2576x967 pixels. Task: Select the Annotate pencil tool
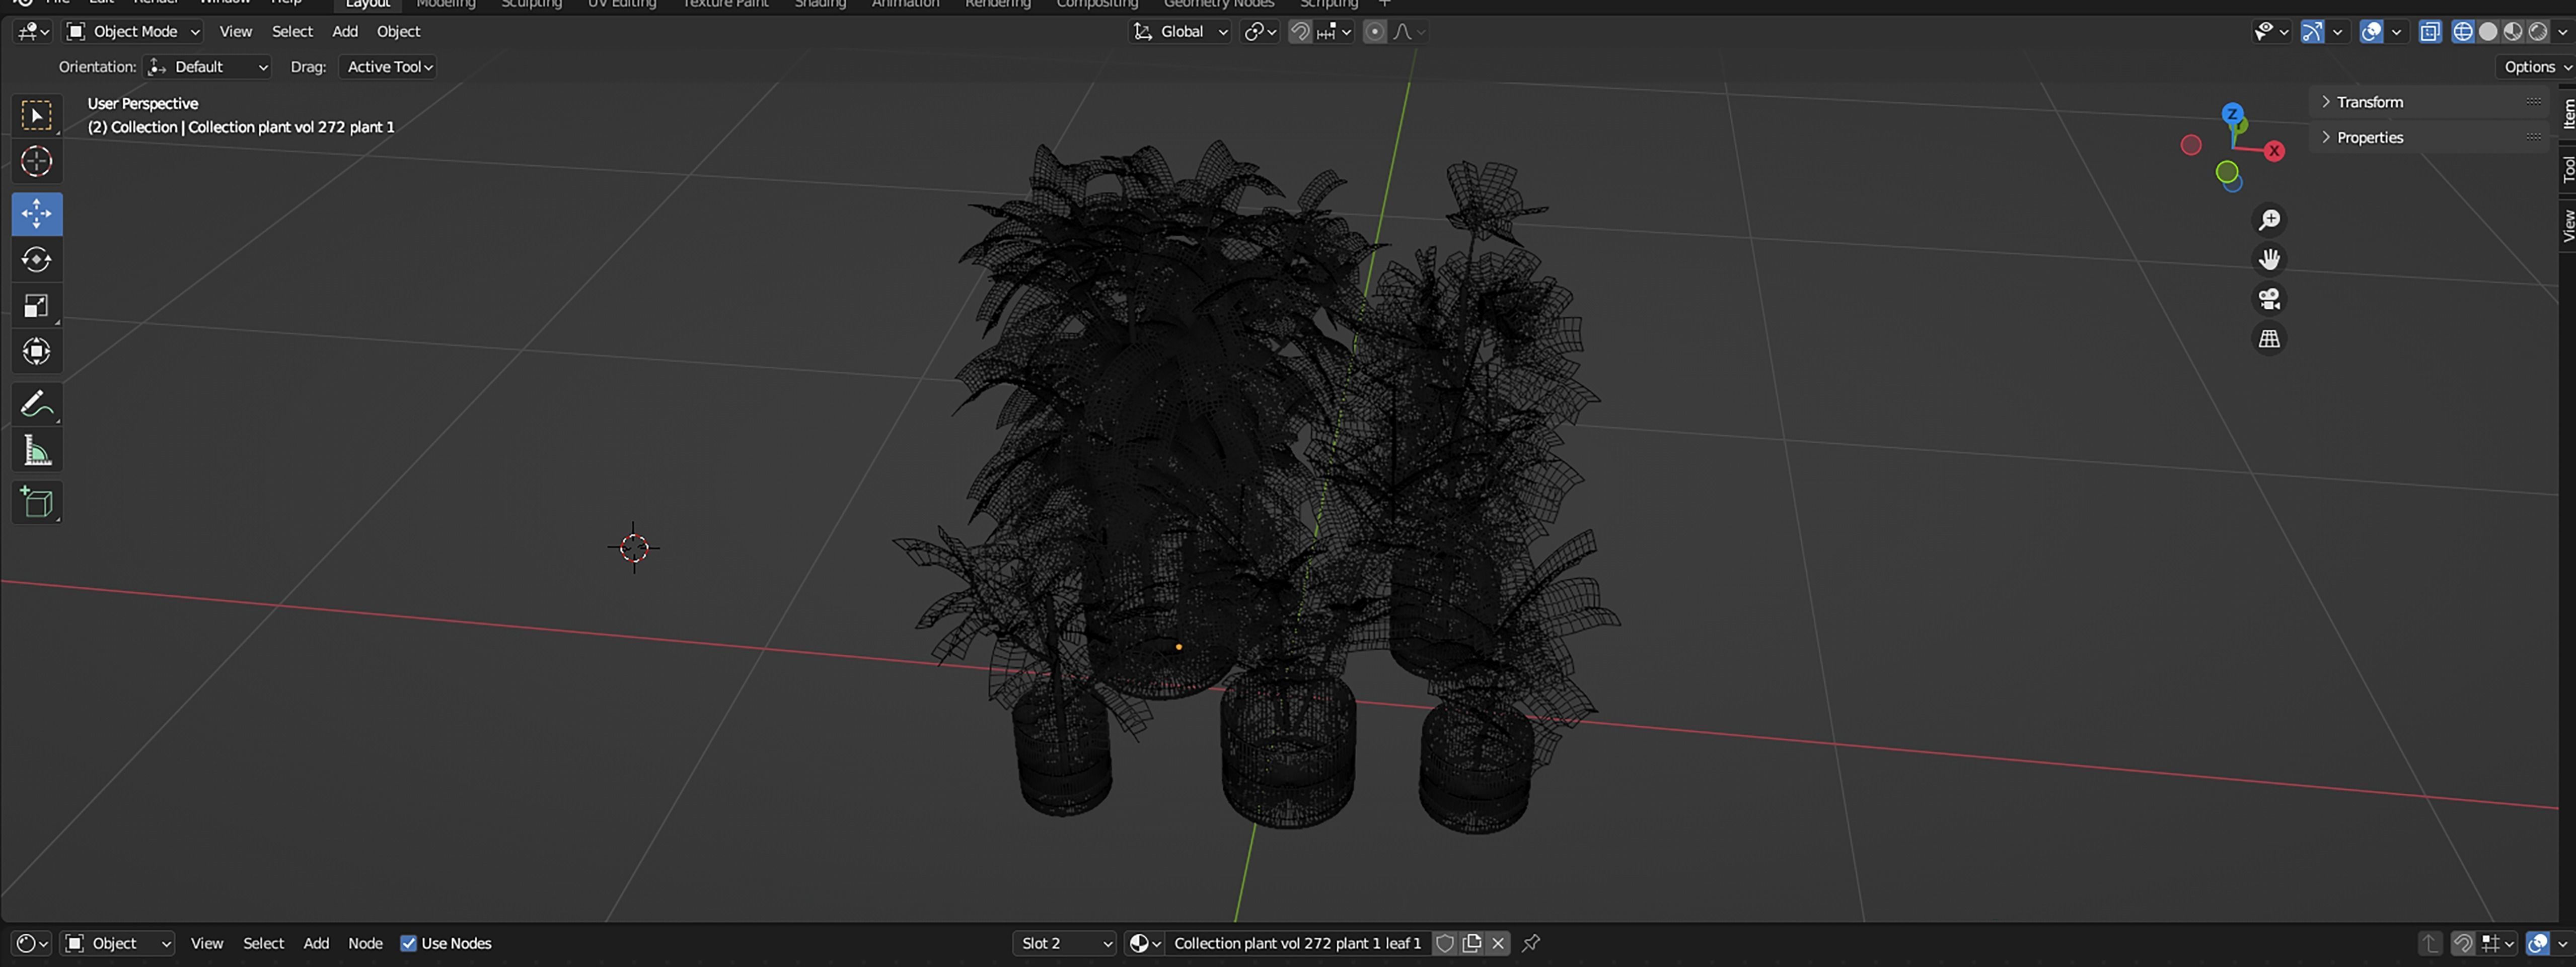click(x=37, y=405)
